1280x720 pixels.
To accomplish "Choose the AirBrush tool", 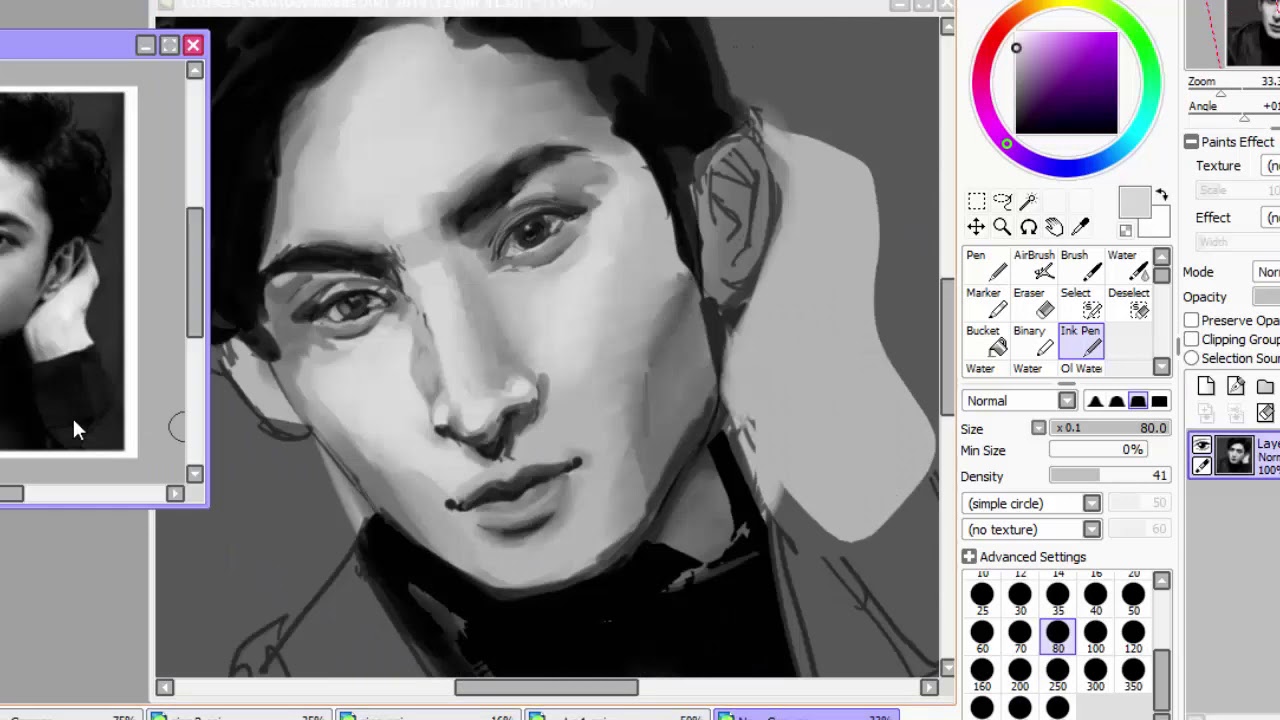I will point(1035,266).
